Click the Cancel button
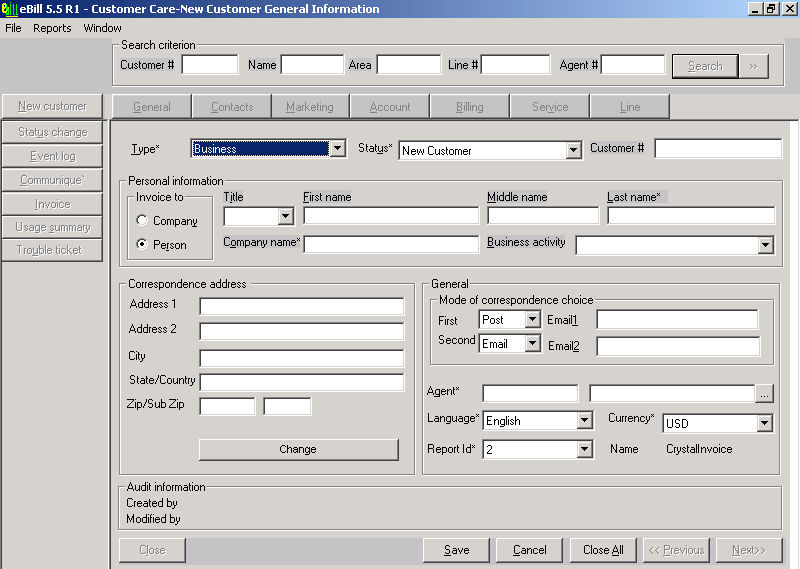Image resolution: width=800 pixels, height=569 pixels. tap(529, 550)
